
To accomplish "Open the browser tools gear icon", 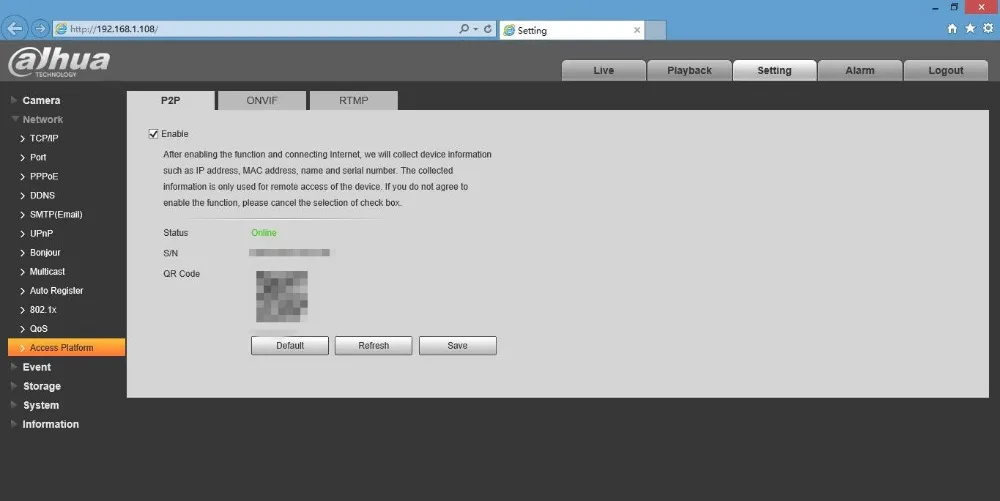I will [988, 29].
